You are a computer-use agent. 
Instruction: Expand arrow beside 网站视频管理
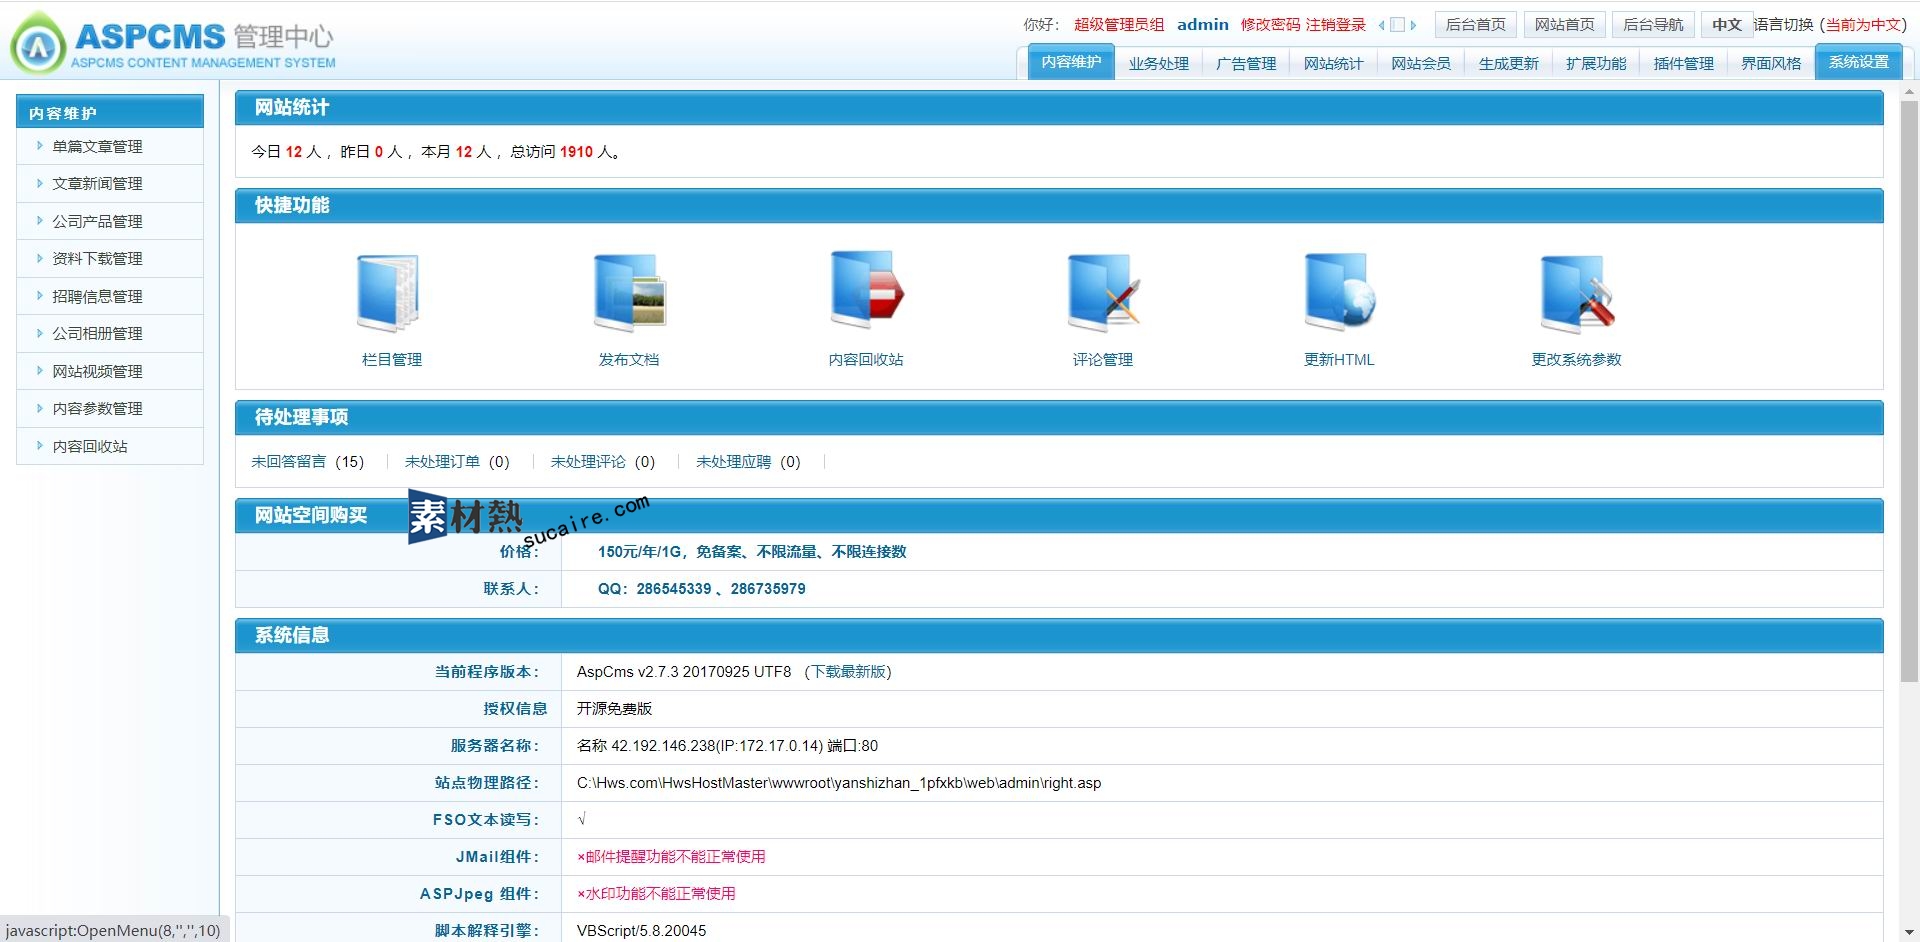point(39,371)
